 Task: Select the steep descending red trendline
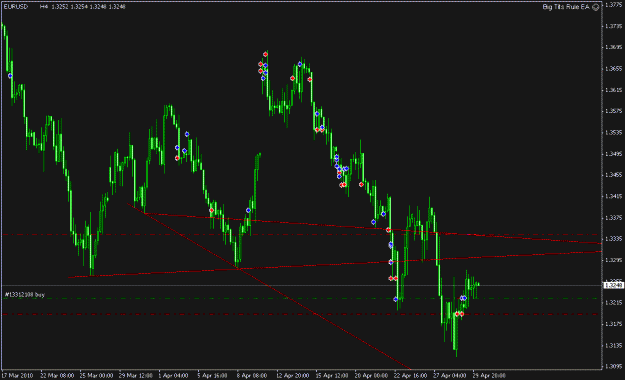coord(268,286)
